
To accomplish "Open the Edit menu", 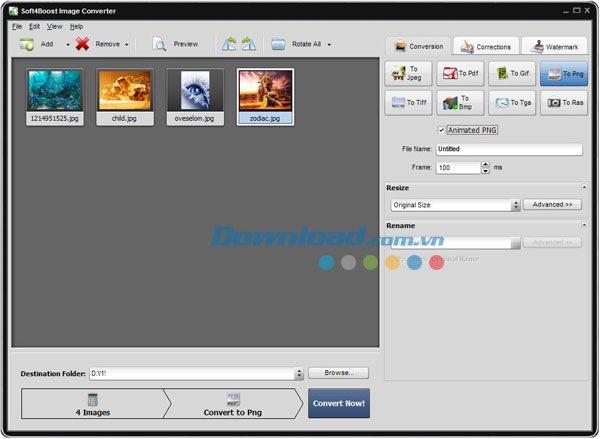I will click(34, 26).
